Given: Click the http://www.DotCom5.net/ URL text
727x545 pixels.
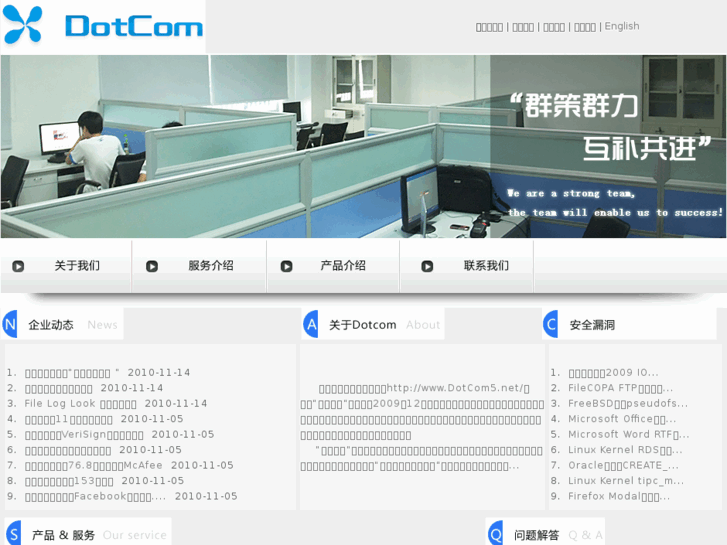Looking at the screenshot, I should 455,388.
